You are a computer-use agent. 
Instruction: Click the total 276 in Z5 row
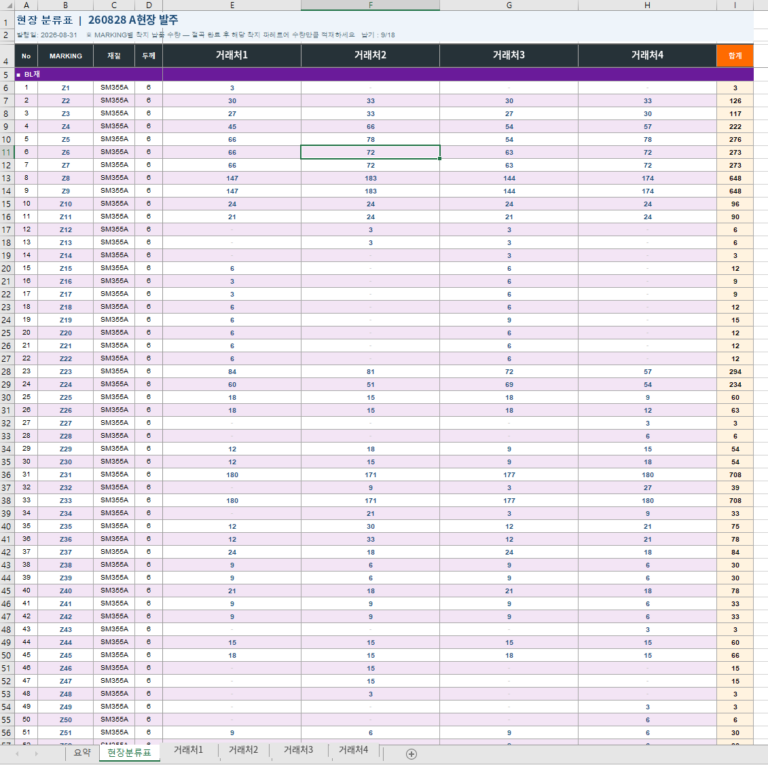click(x=735, y=139)
